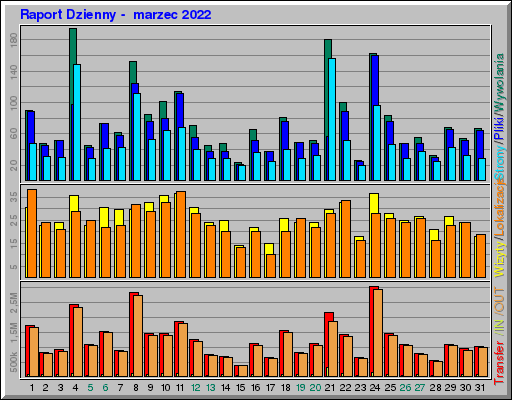
Task: Click the 'OUT' legend label
Action: tap(499, 300)
